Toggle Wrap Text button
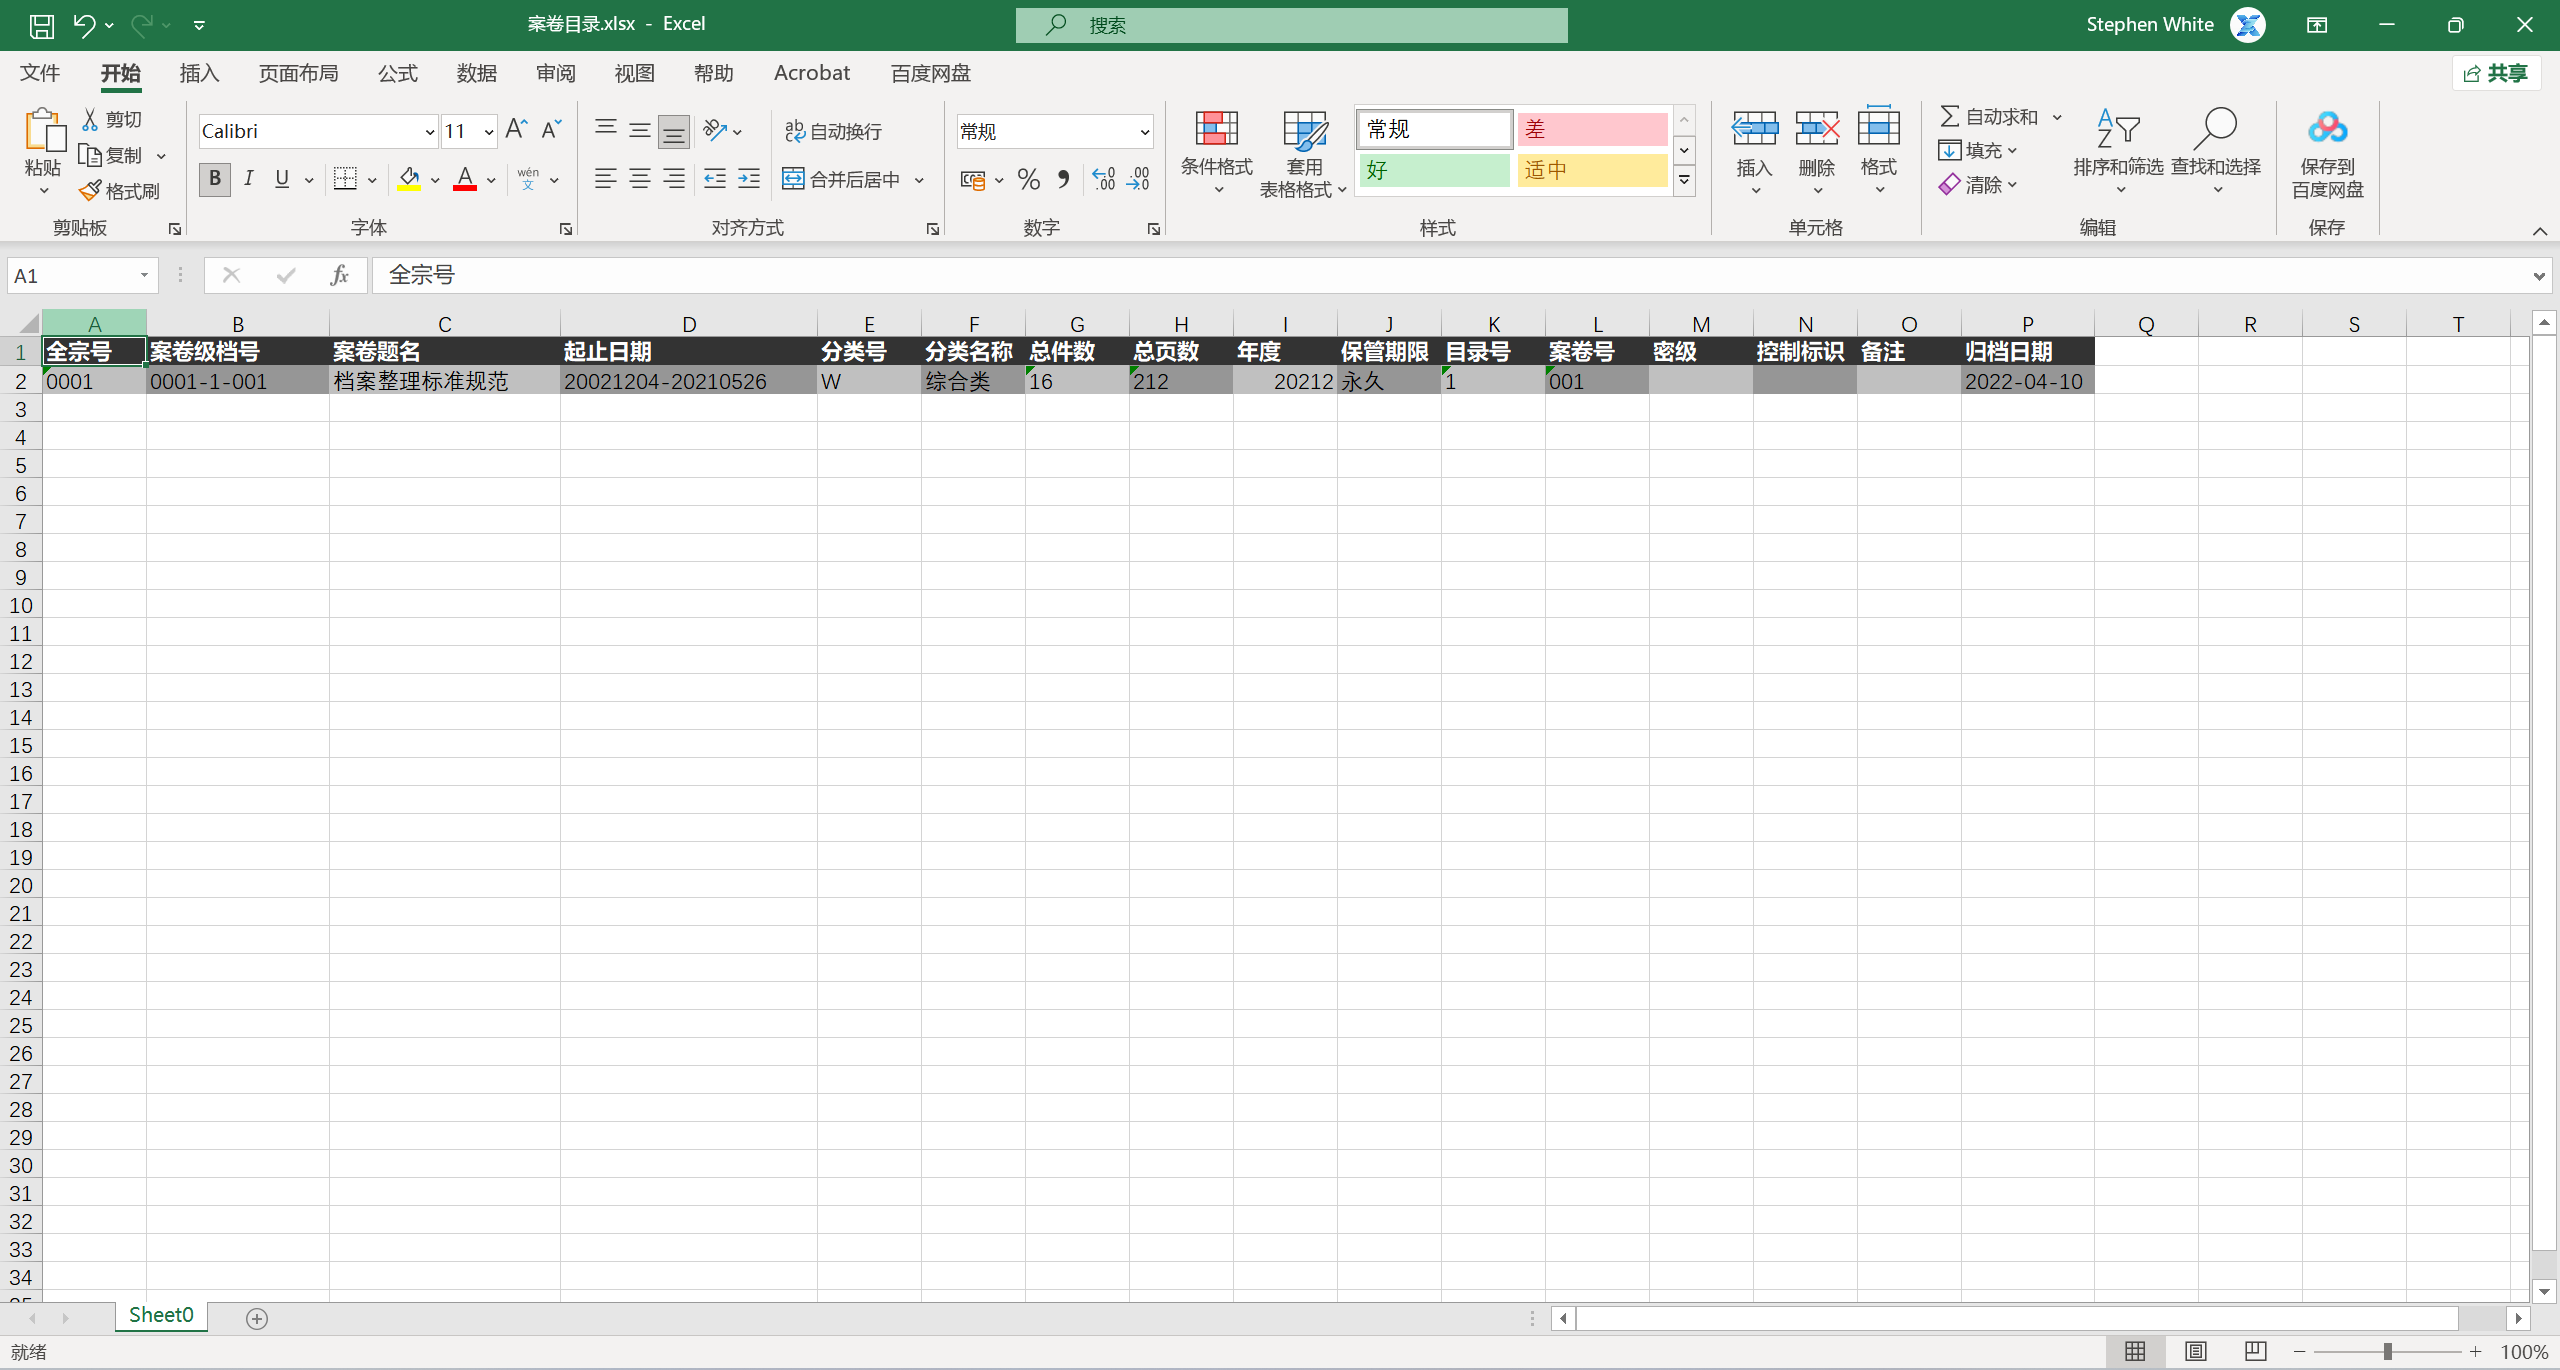 tap(832, 131)
